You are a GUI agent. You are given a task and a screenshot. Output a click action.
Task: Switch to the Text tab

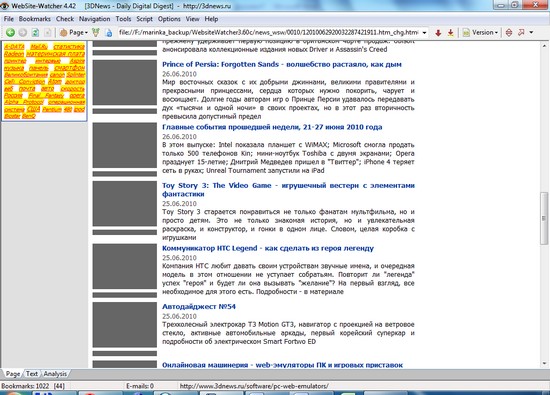pyautogui.click(x=32, y=374)
